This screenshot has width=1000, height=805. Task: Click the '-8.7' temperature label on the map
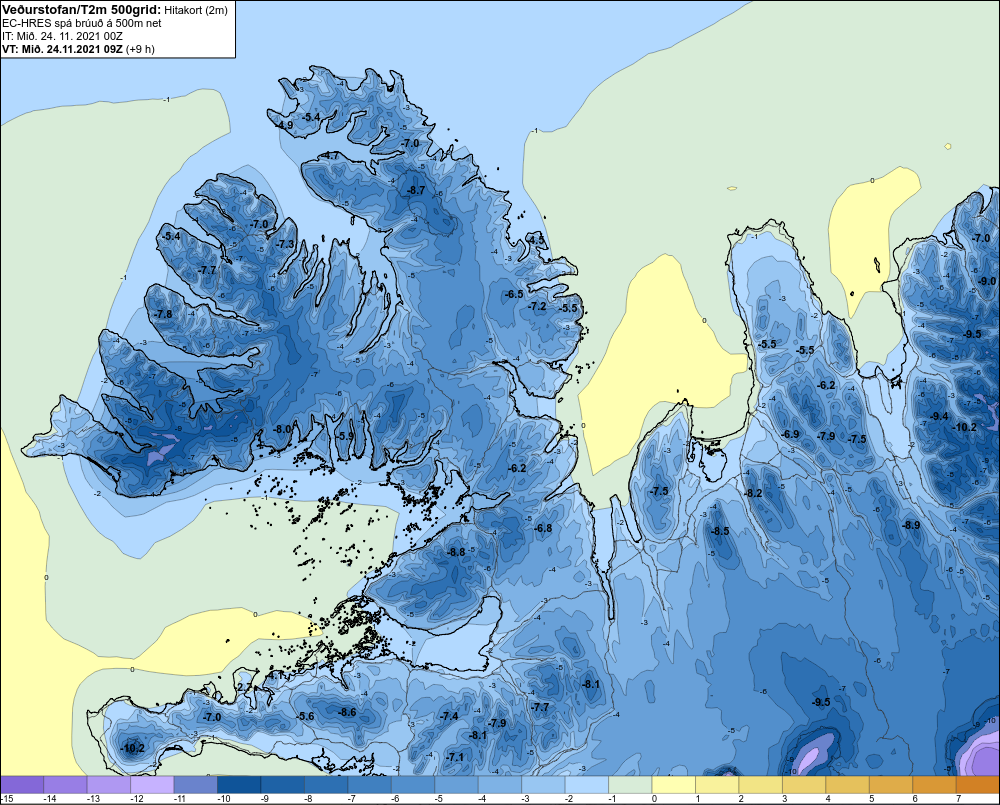point(416,190)
